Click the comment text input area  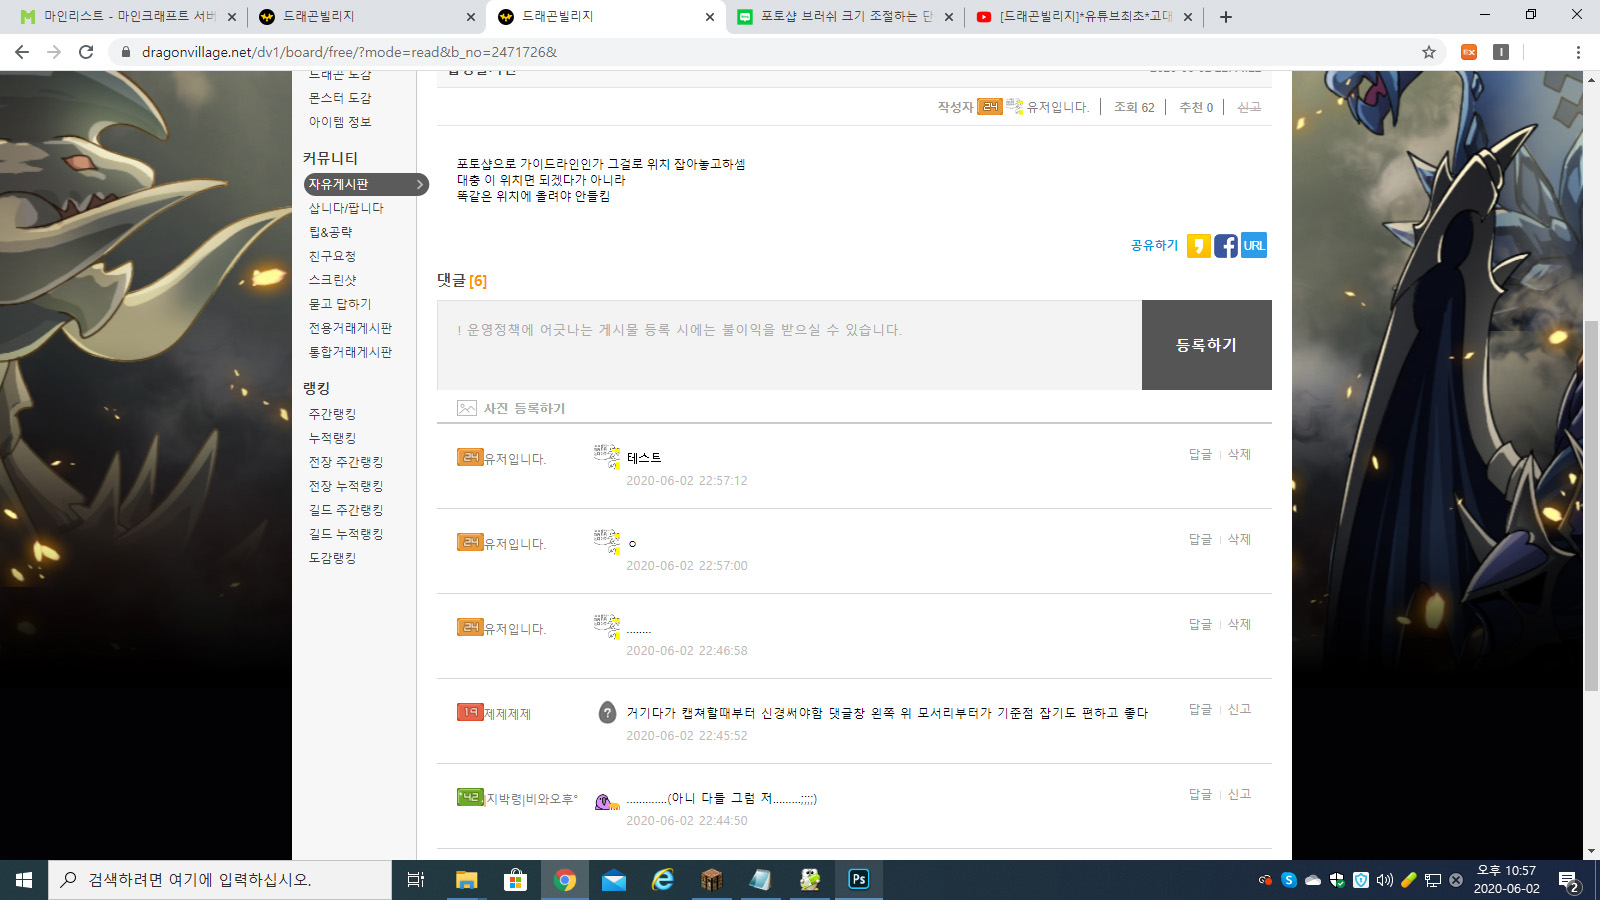(x=789, y=345)
